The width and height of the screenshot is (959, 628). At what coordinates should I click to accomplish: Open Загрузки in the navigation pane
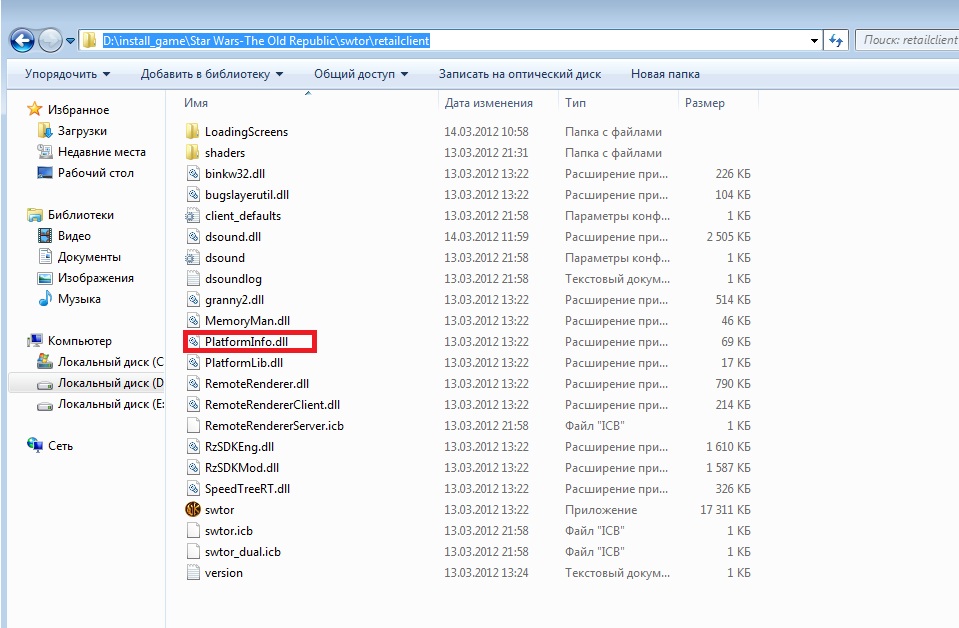[82, 131]
